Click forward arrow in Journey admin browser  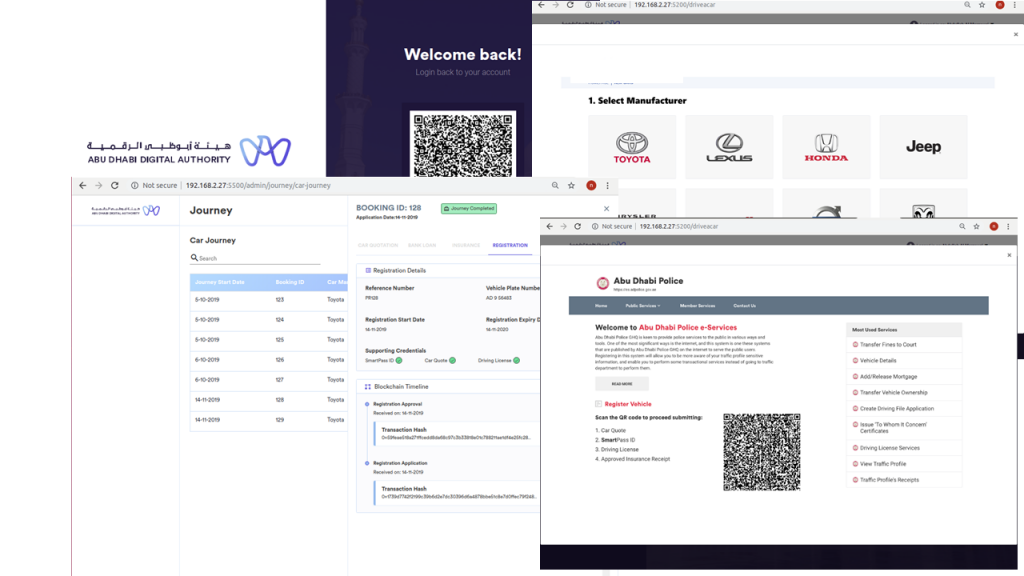[x=99, y=185]
